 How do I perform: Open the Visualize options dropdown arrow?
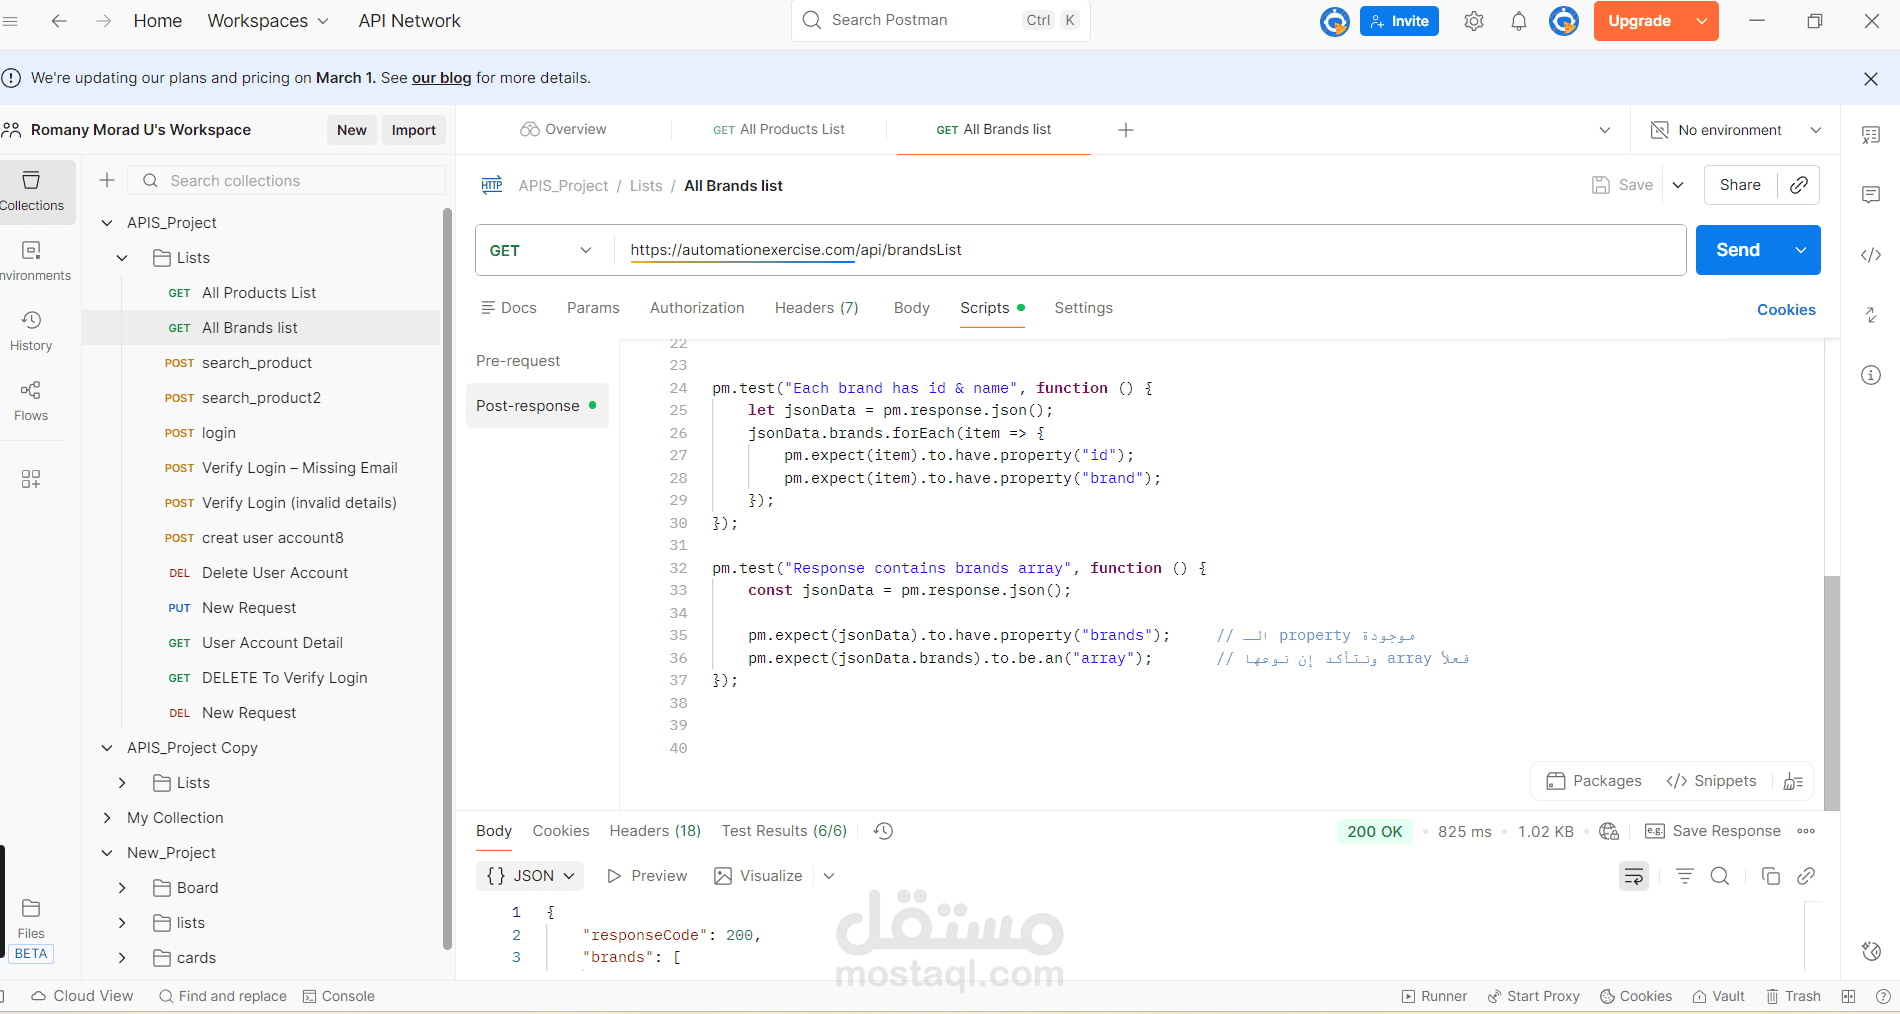(829, 876)
